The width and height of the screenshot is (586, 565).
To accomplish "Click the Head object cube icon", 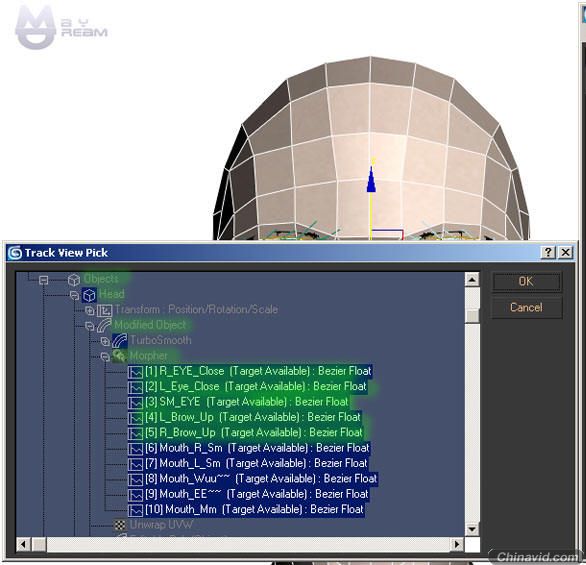I will click(89, 295).
